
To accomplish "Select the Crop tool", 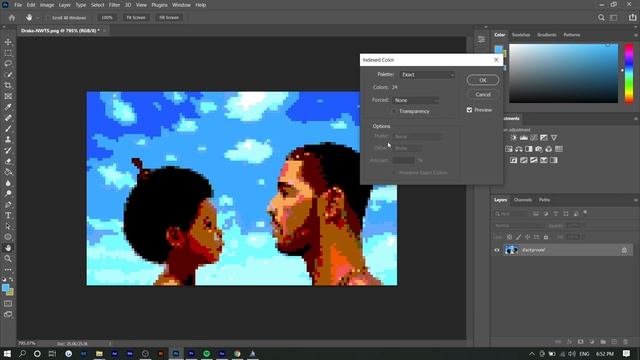I will pos(8,85).
